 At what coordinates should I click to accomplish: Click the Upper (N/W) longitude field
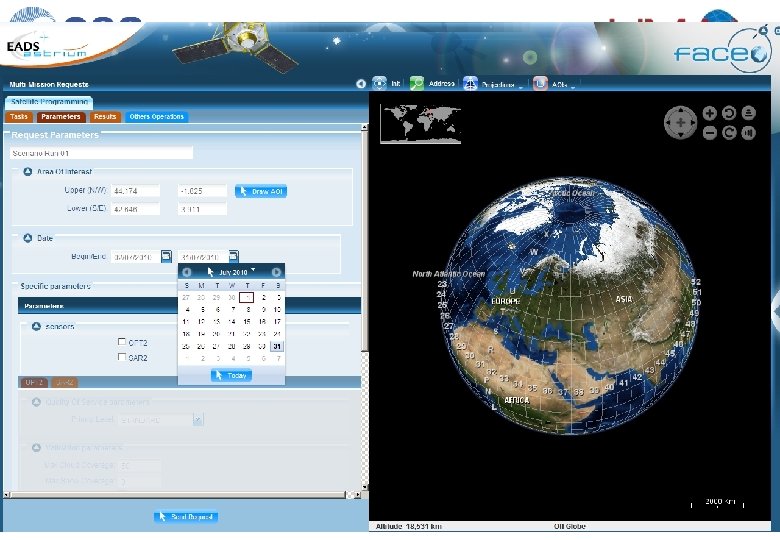(202, 191)
